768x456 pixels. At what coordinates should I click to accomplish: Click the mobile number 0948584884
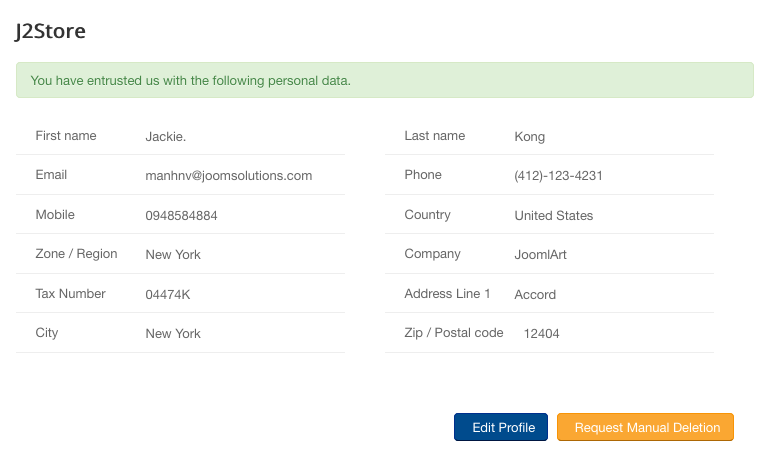tap(181, 215)
